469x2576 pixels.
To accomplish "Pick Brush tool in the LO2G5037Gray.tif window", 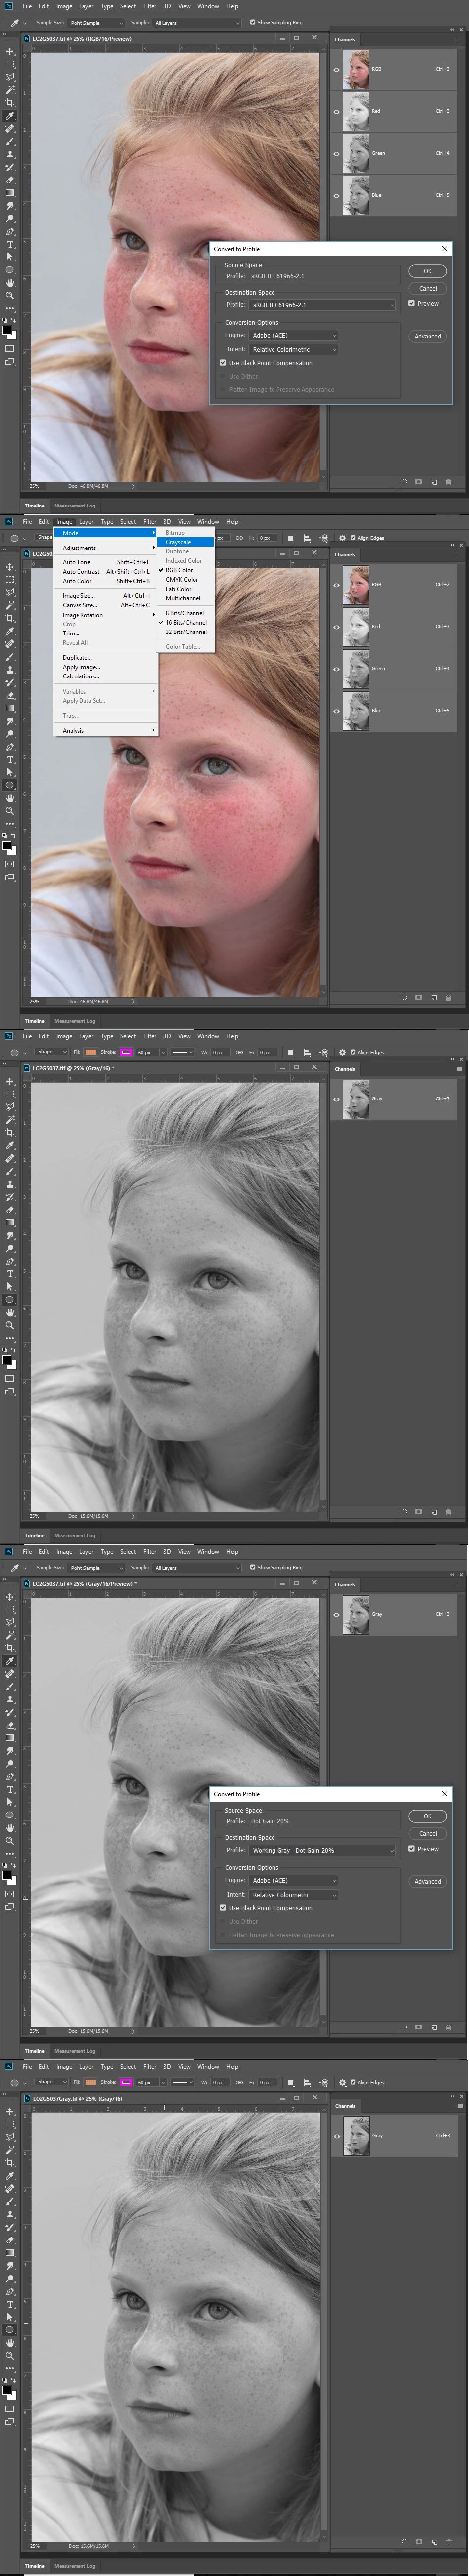I will (x=10, y=2202).
